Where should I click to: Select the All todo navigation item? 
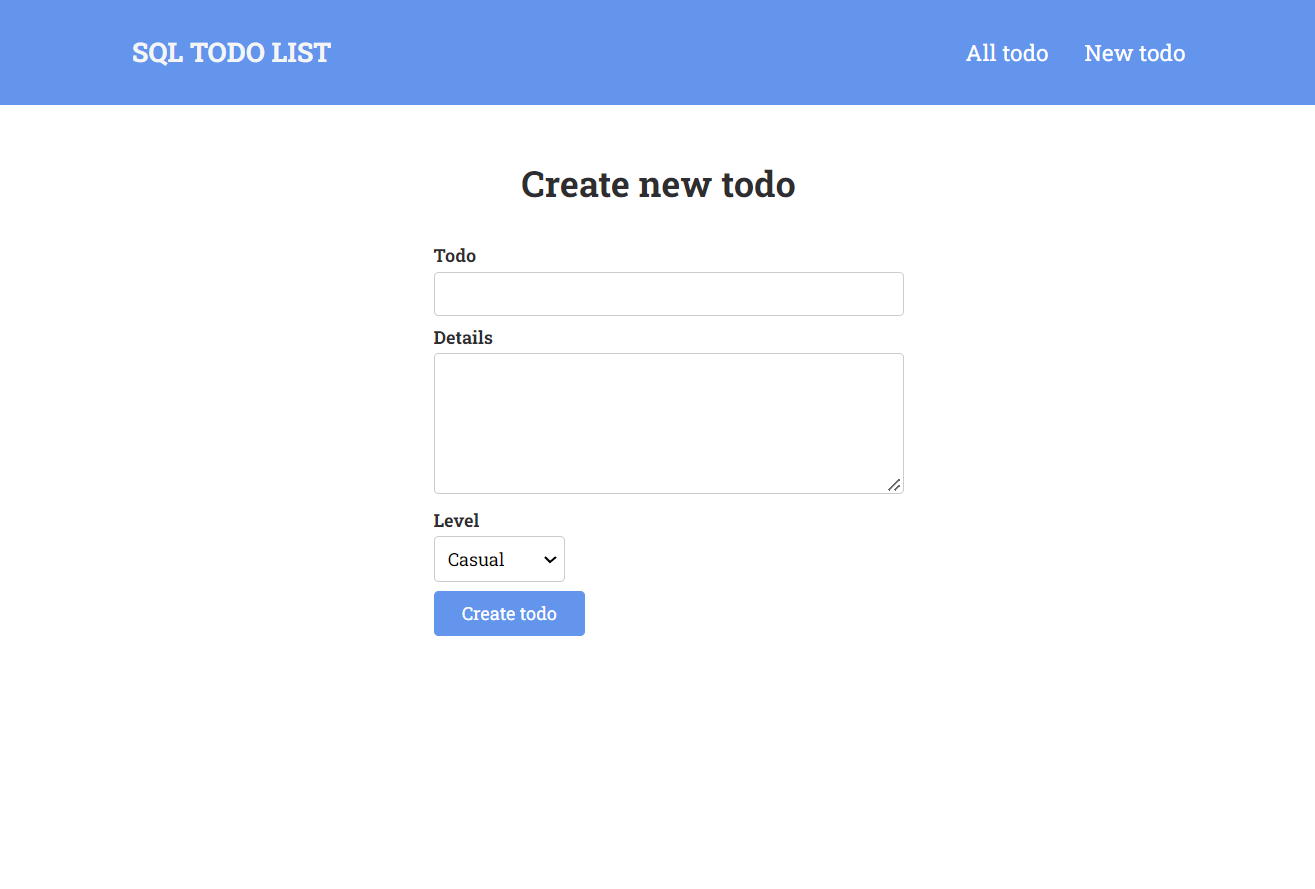1006,52
